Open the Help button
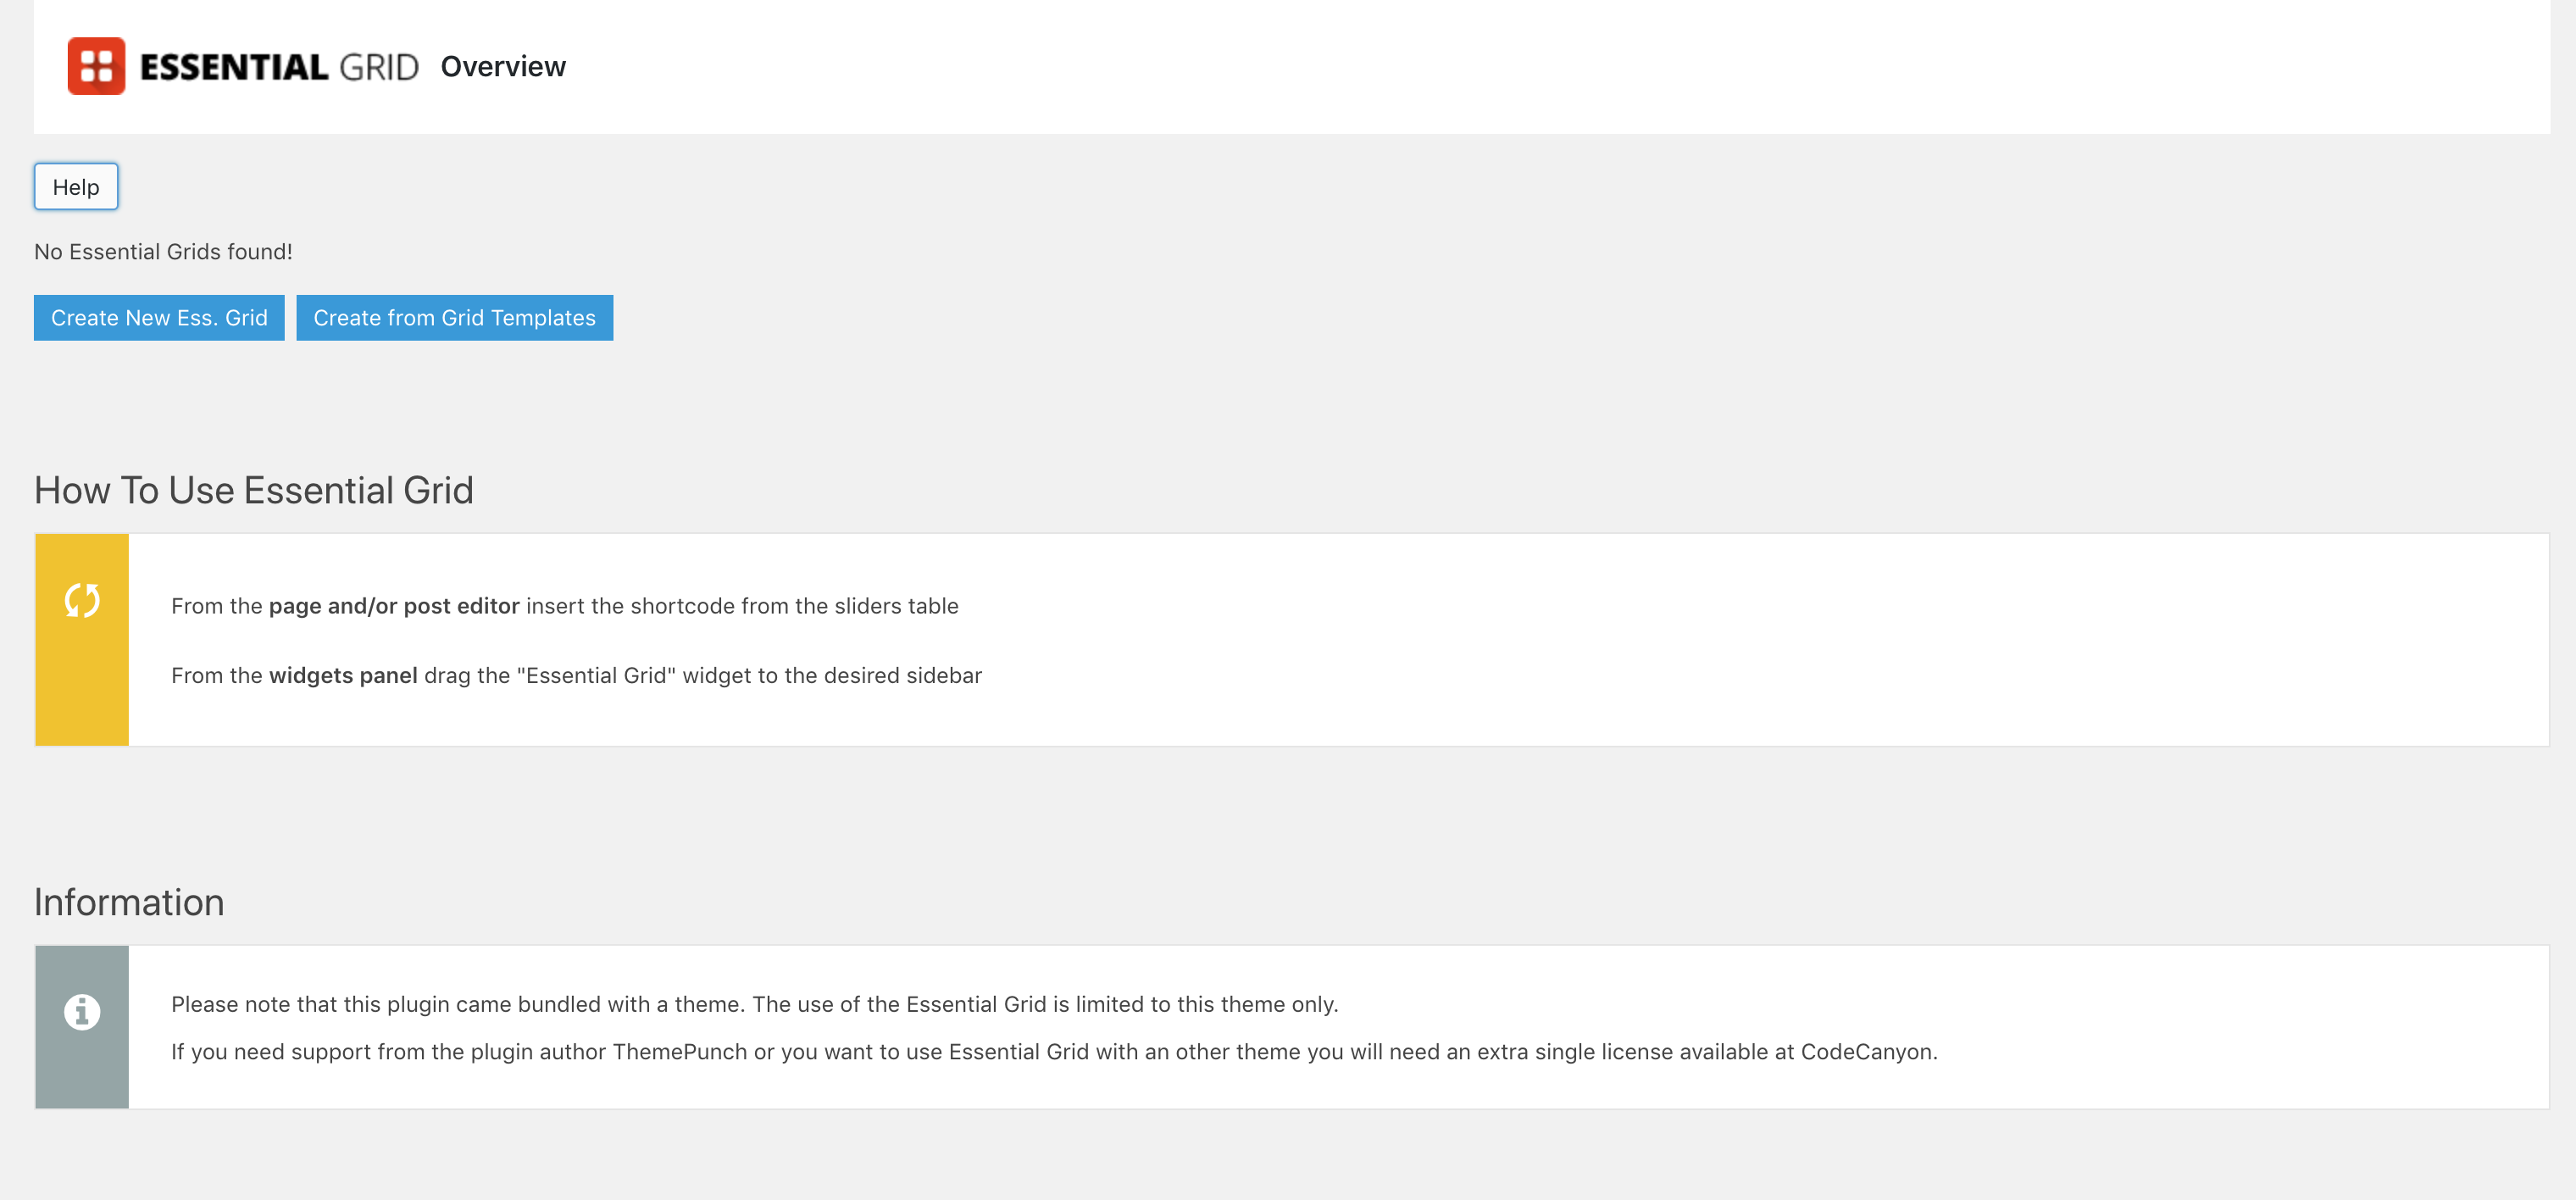 [x=76, y=187]
